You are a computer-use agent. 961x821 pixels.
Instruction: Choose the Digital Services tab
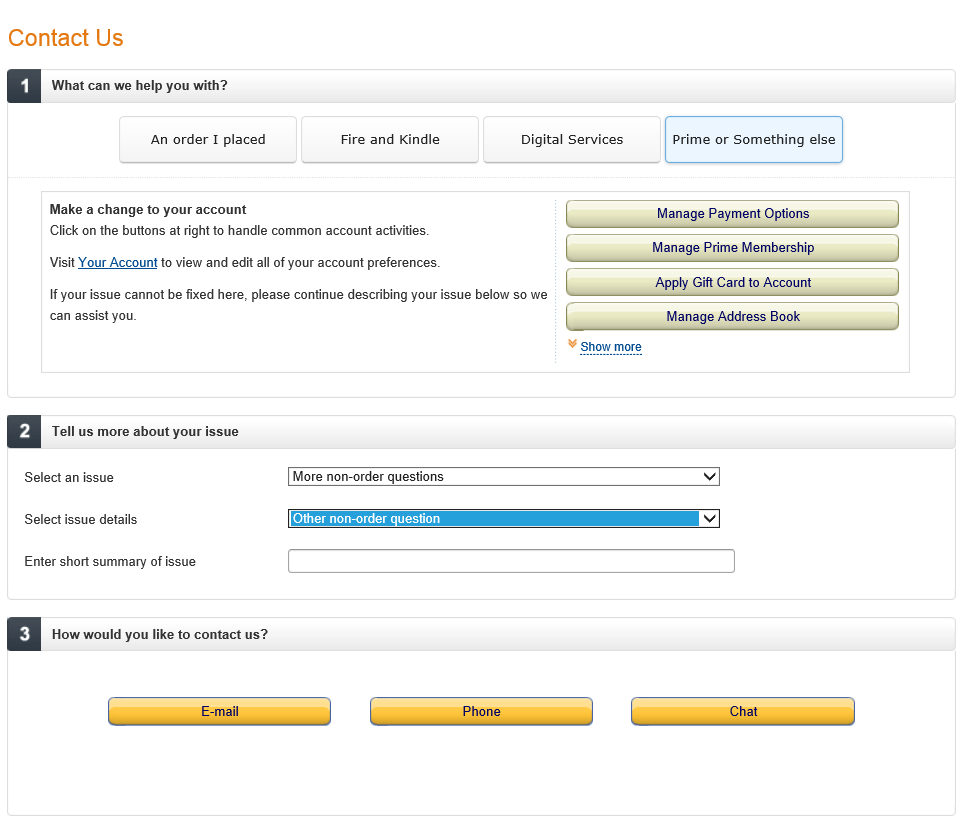[x=572, y=140]
